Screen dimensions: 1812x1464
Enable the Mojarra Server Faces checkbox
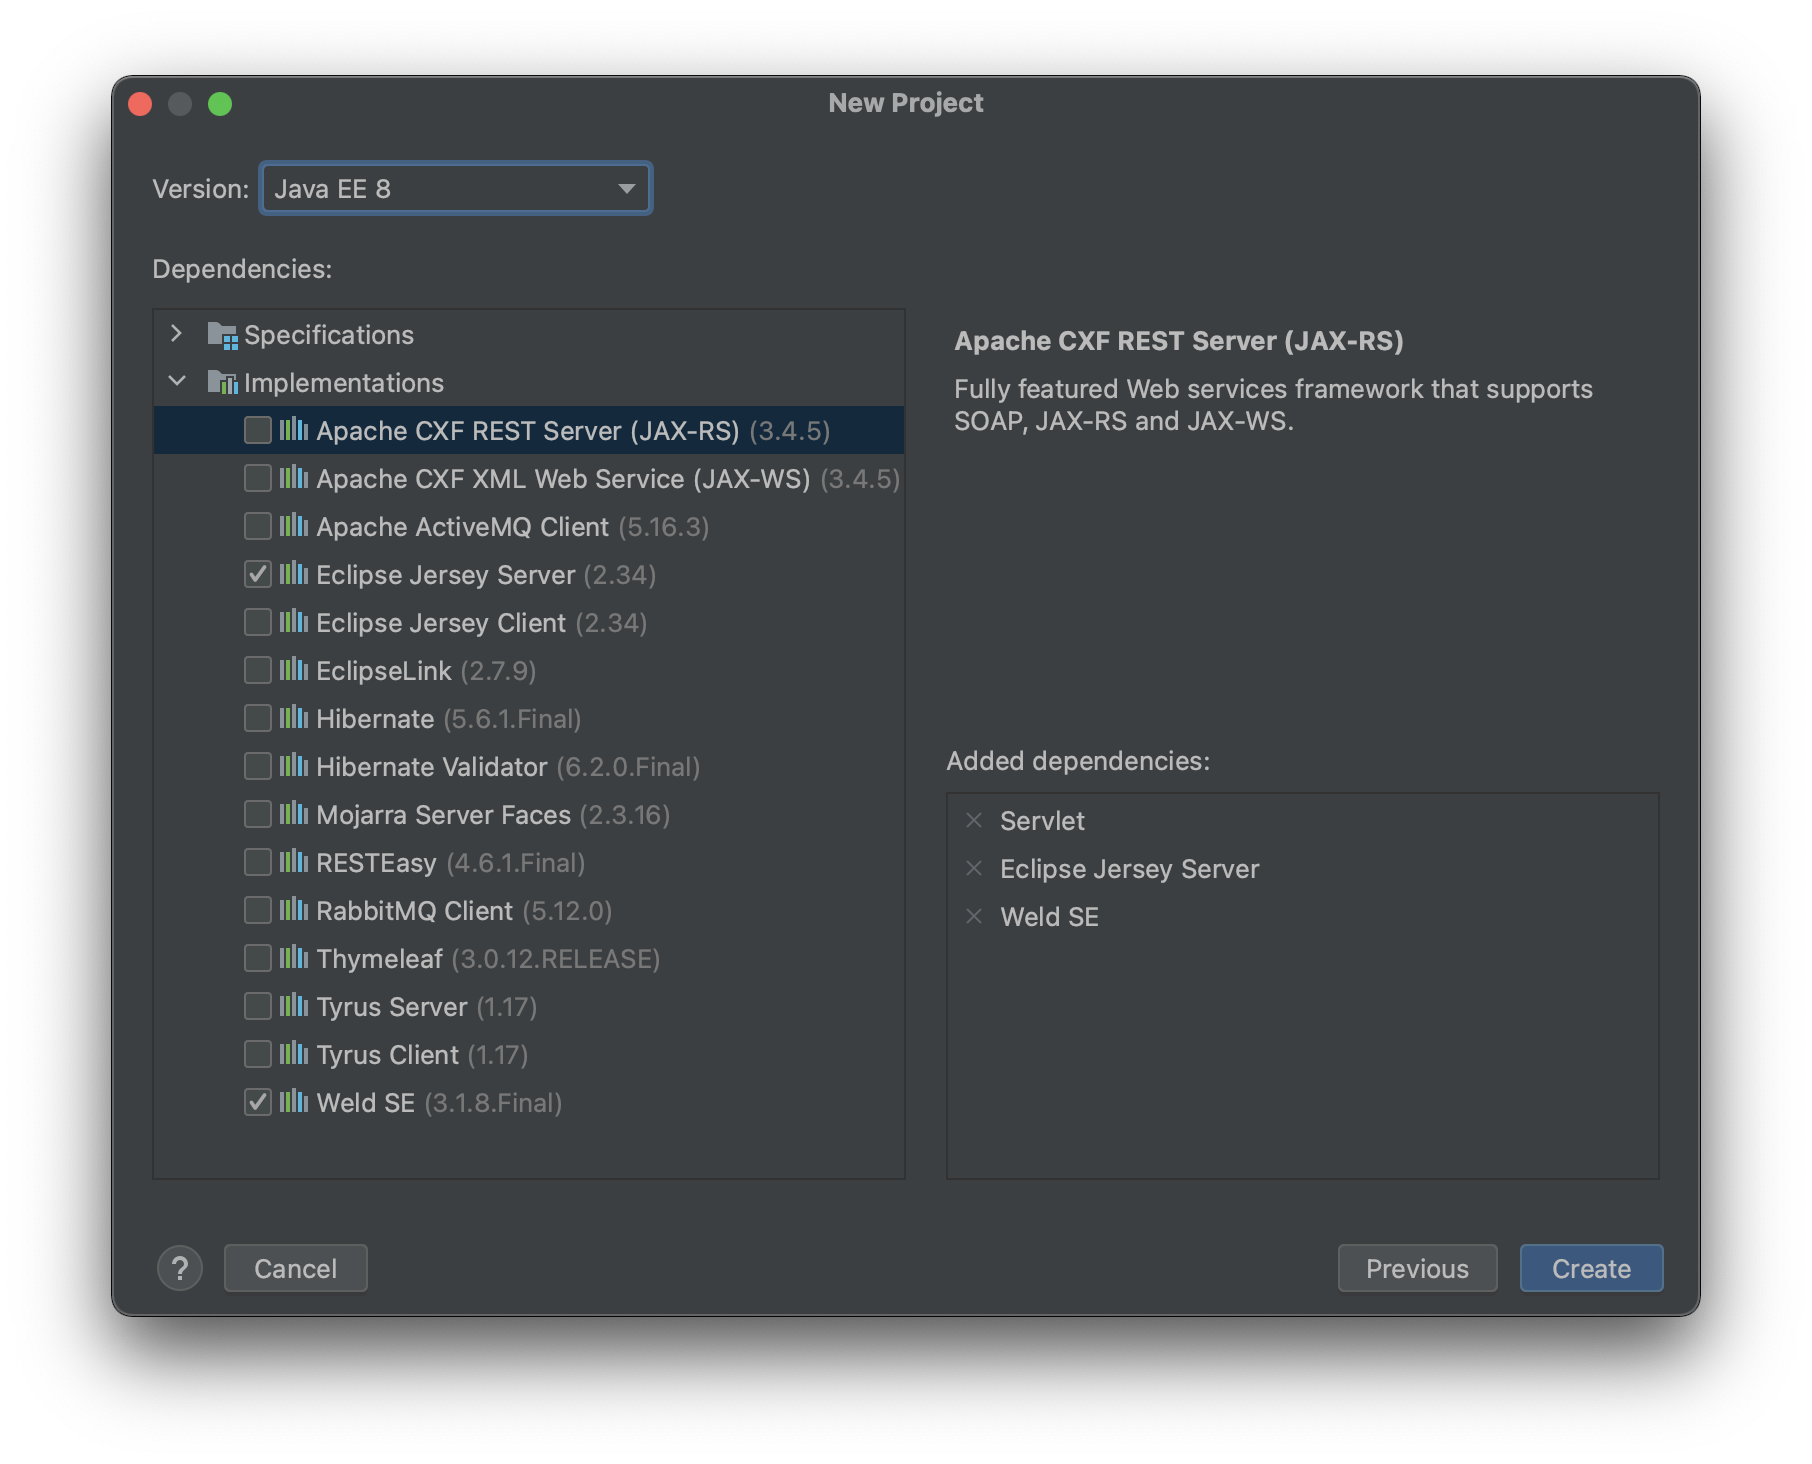click(x=258, y=814)
